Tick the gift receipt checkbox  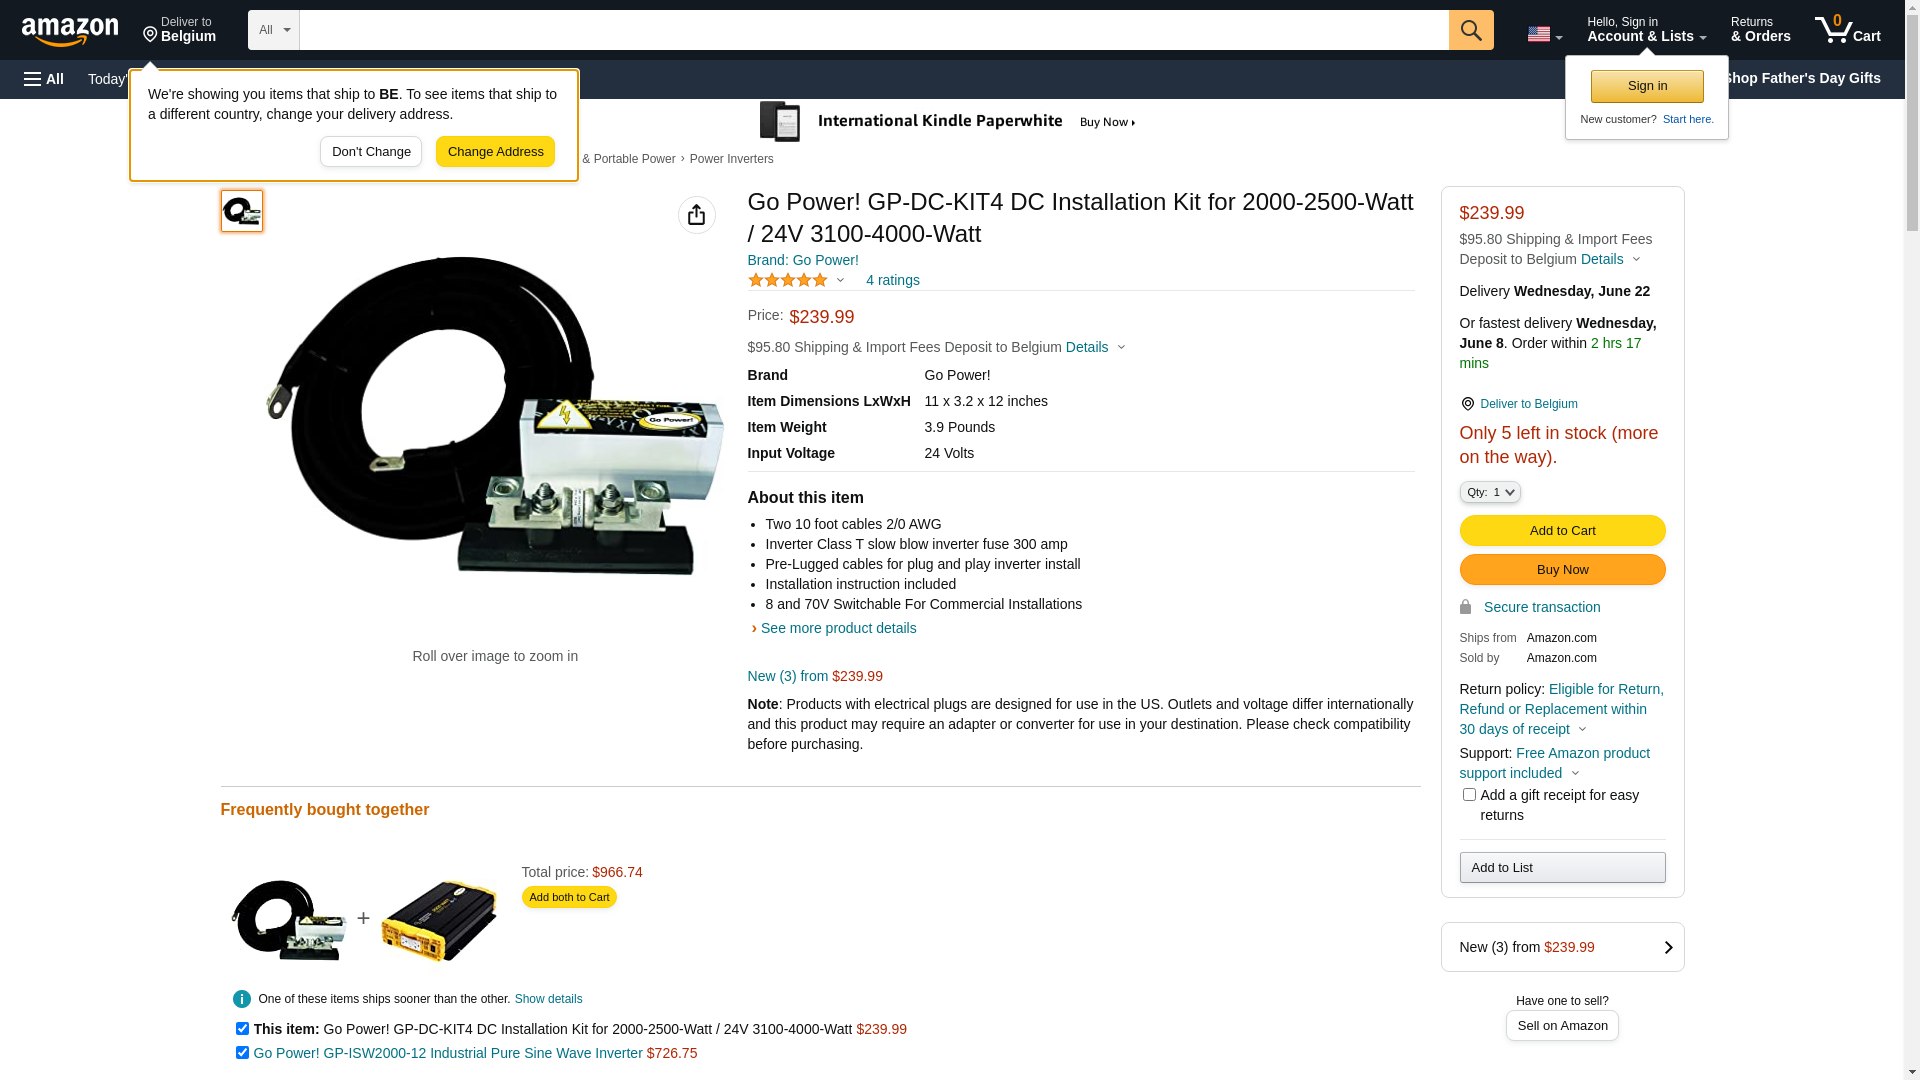1469,795
